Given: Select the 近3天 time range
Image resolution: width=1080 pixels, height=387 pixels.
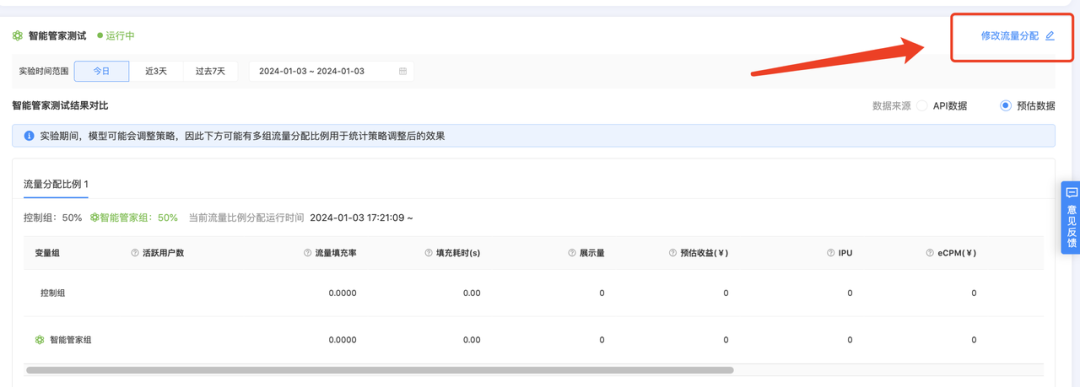Looking at the screenshot, I should pos(156,71).
